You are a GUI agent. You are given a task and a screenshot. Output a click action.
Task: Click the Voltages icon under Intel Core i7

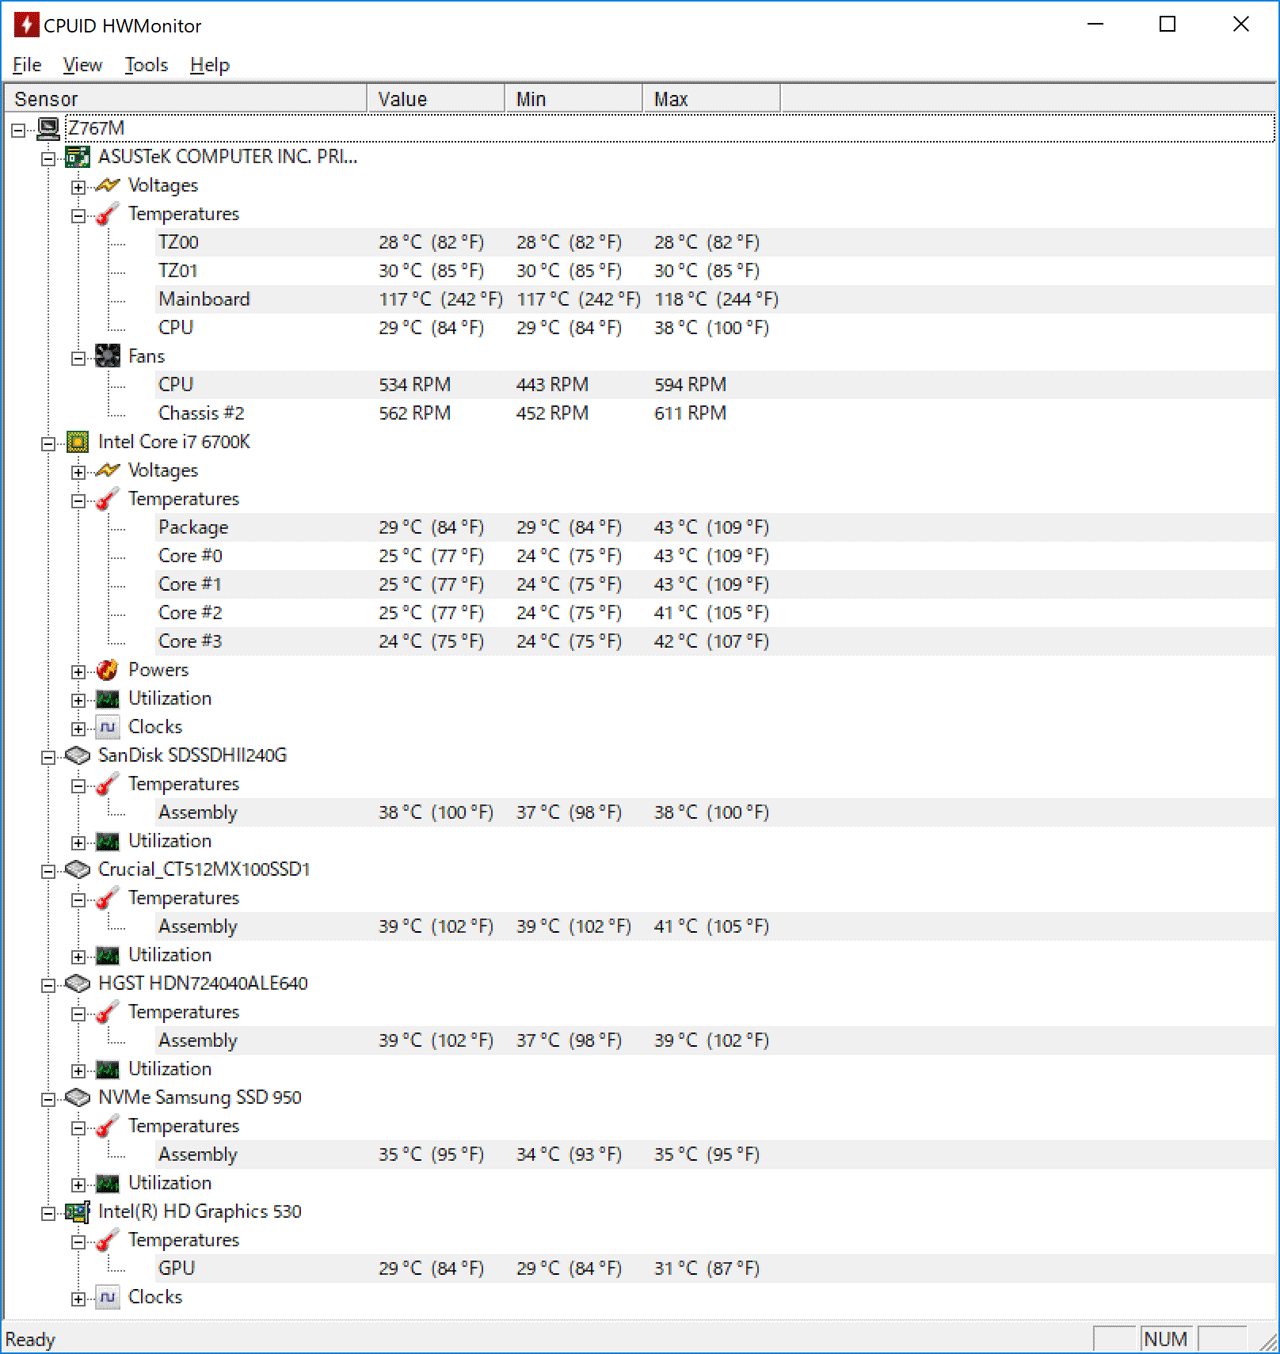(x=107, y=470)
